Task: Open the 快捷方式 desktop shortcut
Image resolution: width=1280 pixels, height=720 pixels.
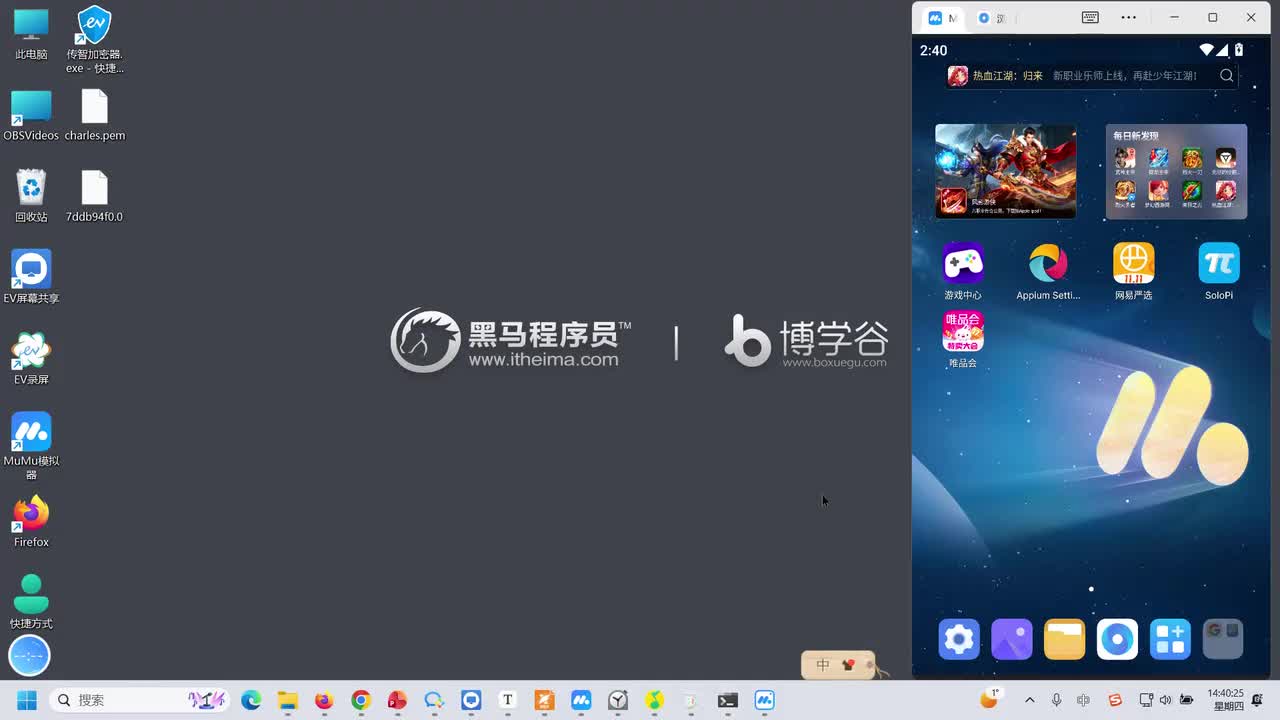Action: (31, 602)
